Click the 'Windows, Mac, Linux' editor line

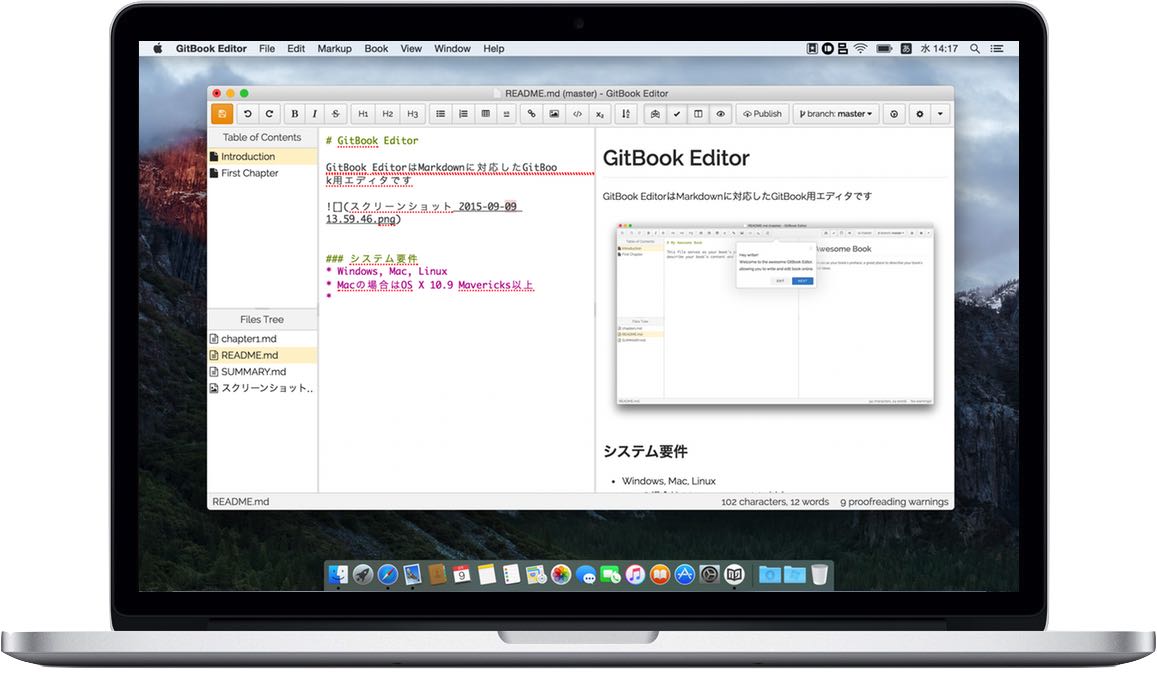click(x=392, y=271)
